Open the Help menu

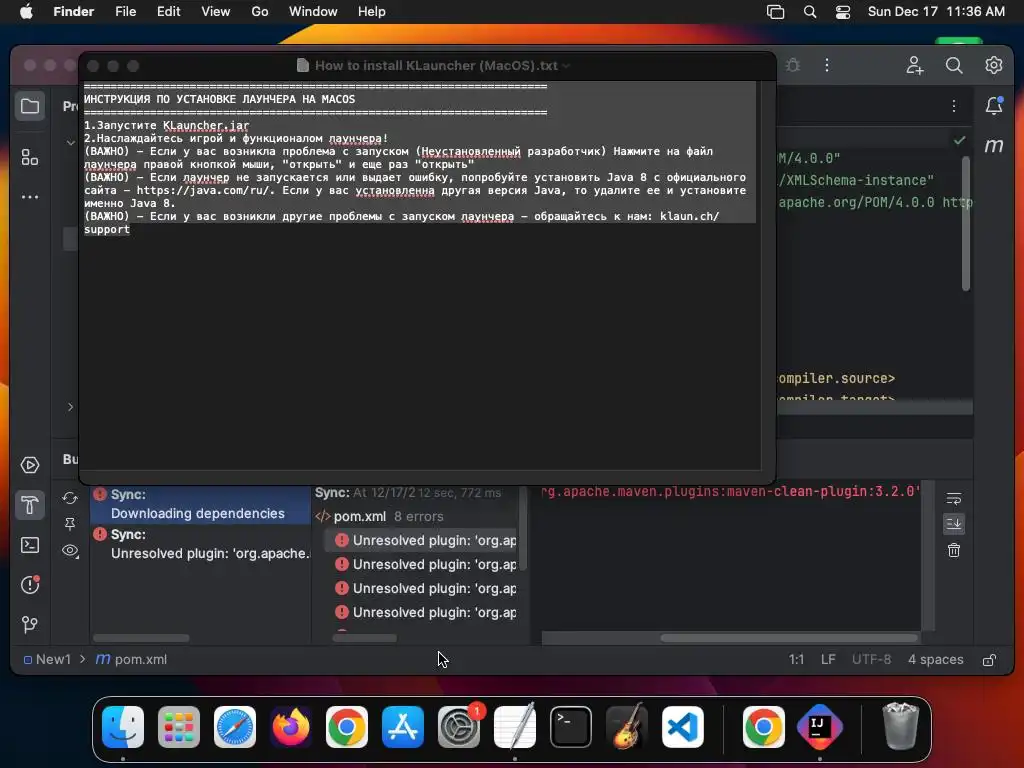pyautogui.click(x=372, y=12)
